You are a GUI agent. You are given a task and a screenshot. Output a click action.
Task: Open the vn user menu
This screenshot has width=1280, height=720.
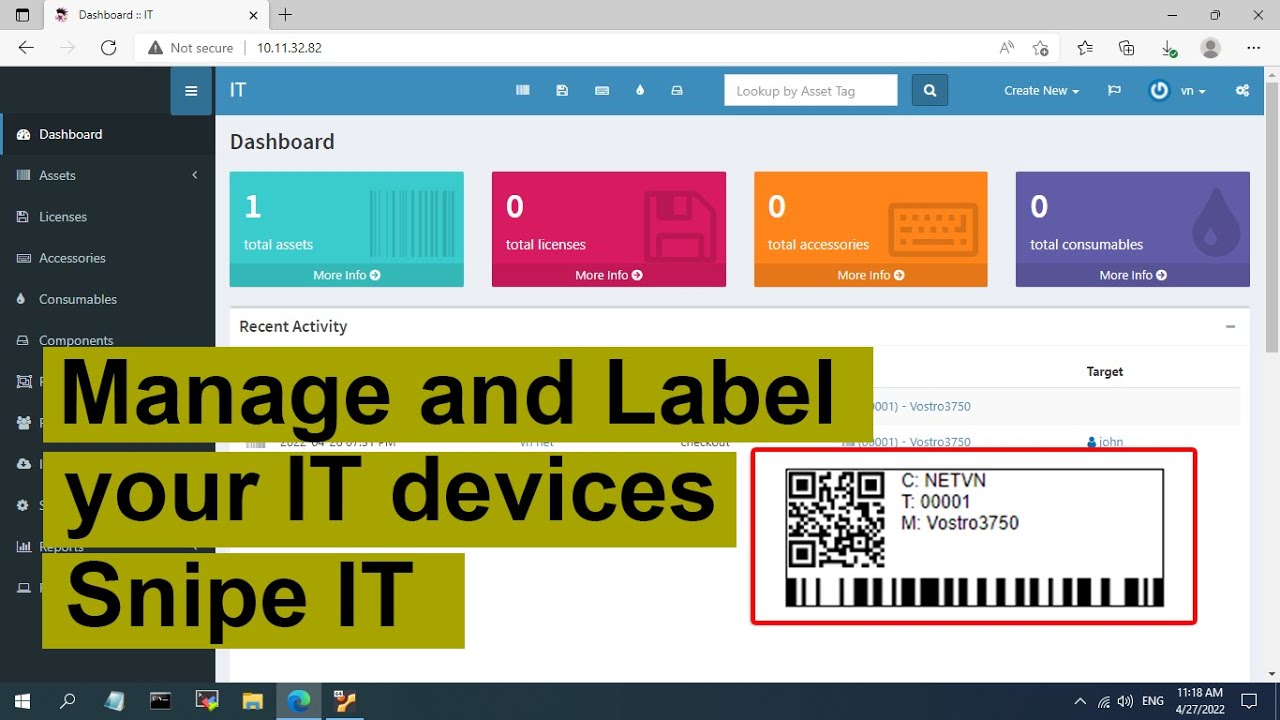[1177, 90]
